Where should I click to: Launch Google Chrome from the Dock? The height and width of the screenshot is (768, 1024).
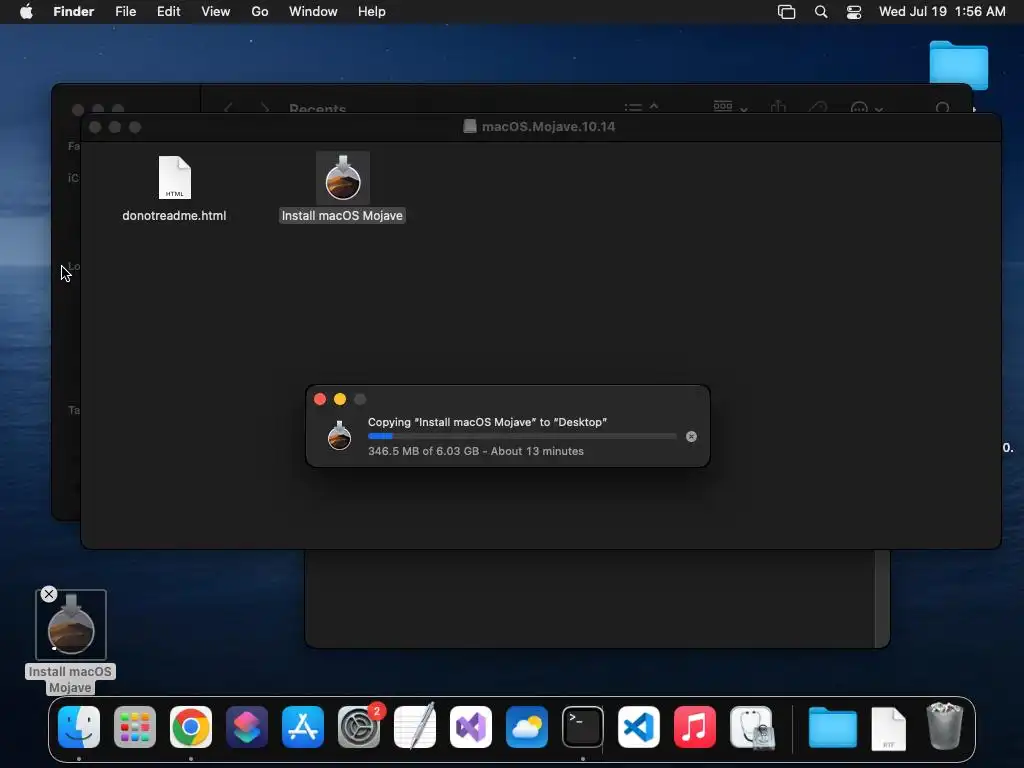191,727
